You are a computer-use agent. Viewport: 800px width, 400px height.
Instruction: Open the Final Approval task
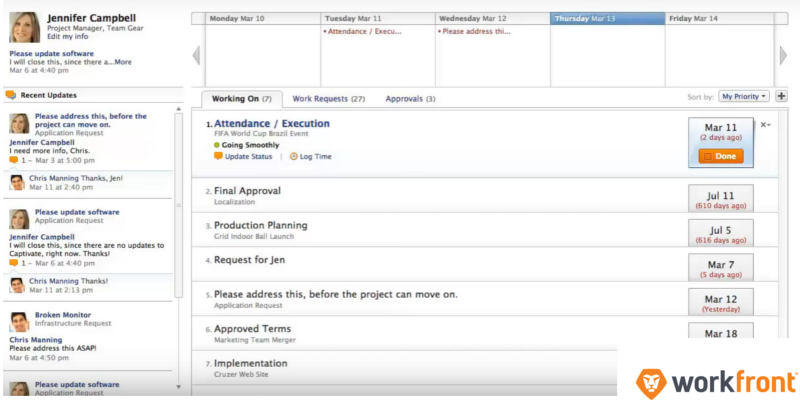click(x=247, y=190)
